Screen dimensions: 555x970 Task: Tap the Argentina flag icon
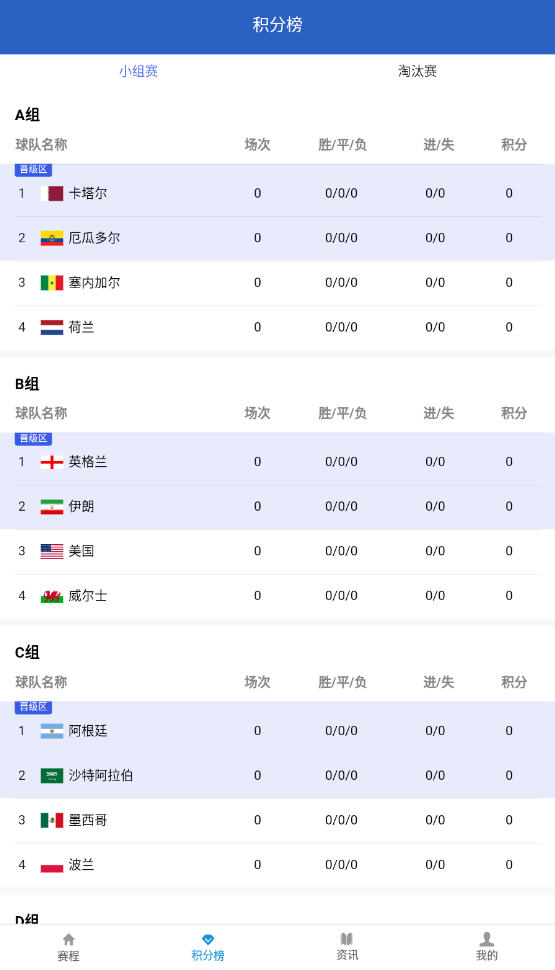[52, 731]
